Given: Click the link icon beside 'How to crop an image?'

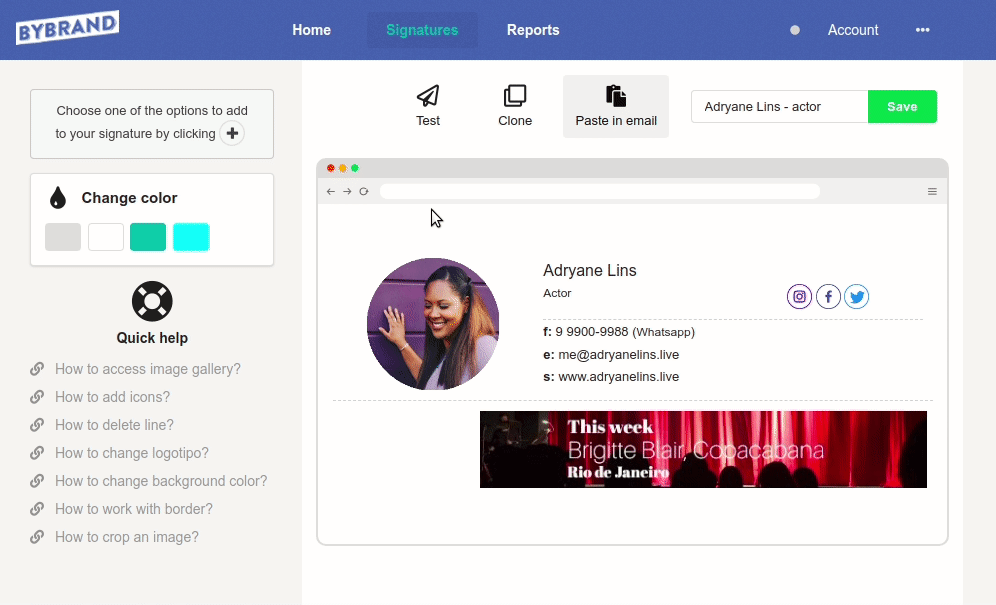Looking at the screenshot, I should pos(37,537).
